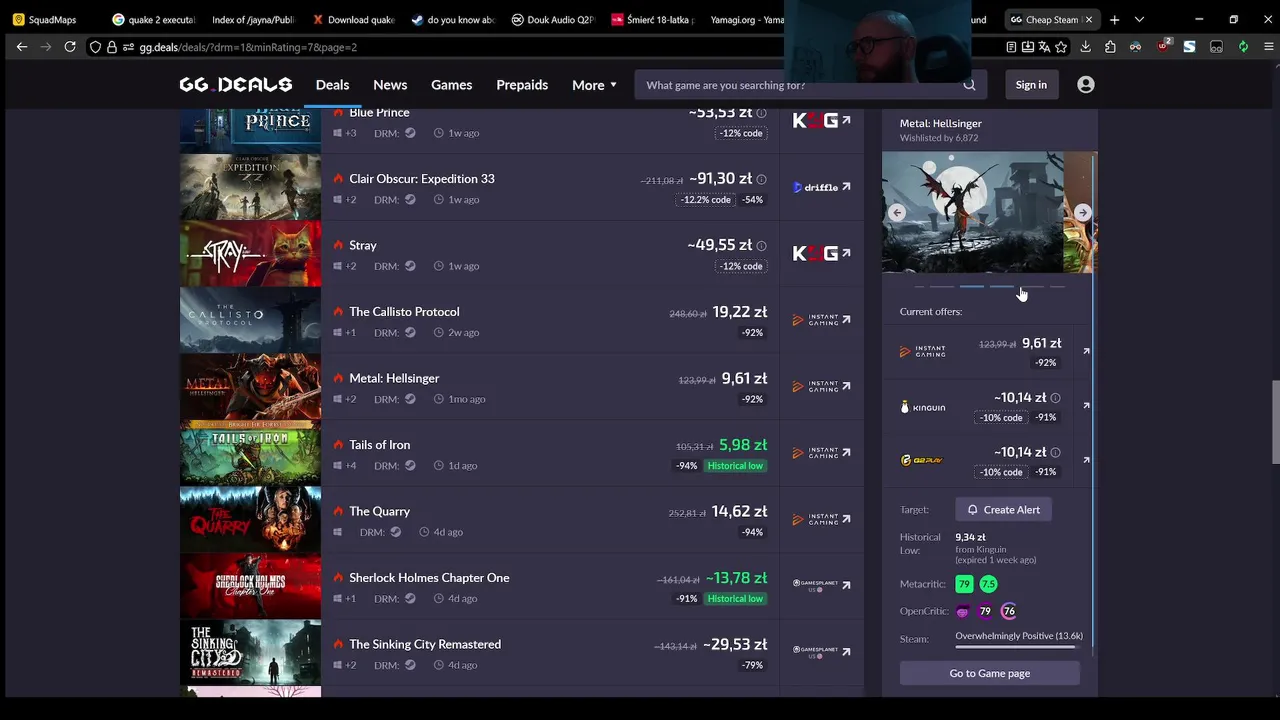Click info icon on G2Play offer price
The height and width of the screenshot is (720, 1280).
pyautogui.click(x=1055, y=453)
